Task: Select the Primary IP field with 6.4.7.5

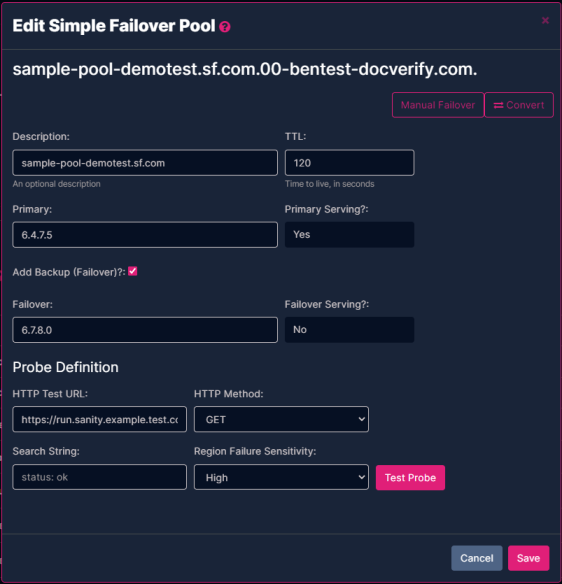Action: 145,235
